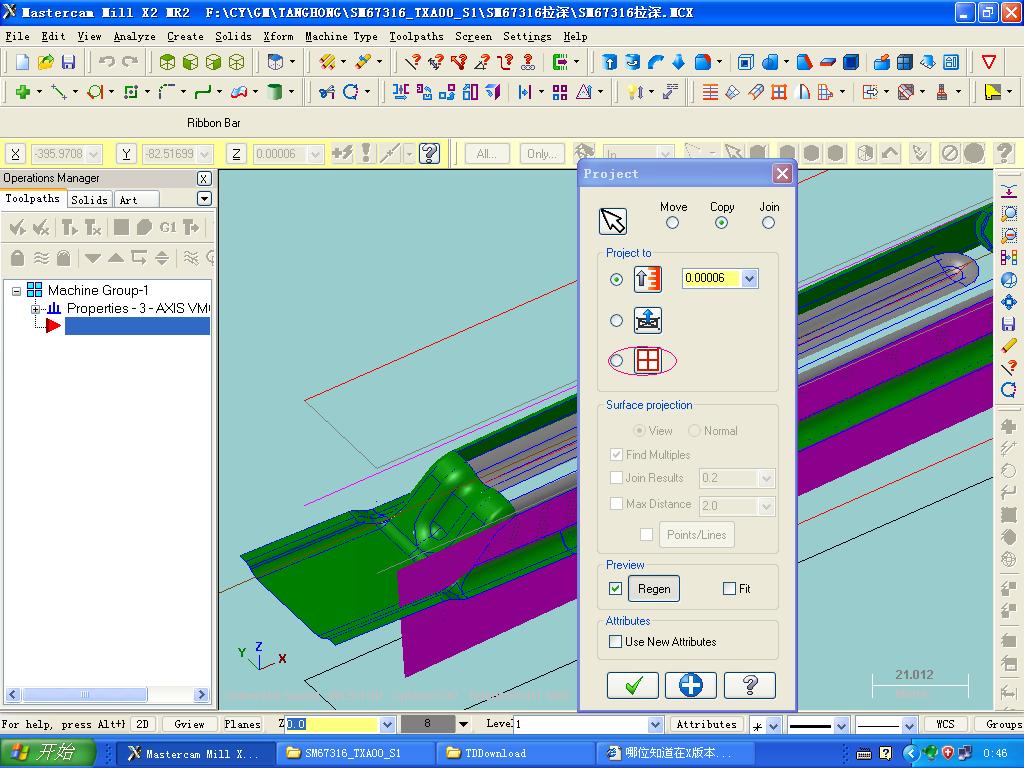Click the project-to-depth arrow icon
The image size is (1024, 768).
pyautogui.click(x=647, y=280)
